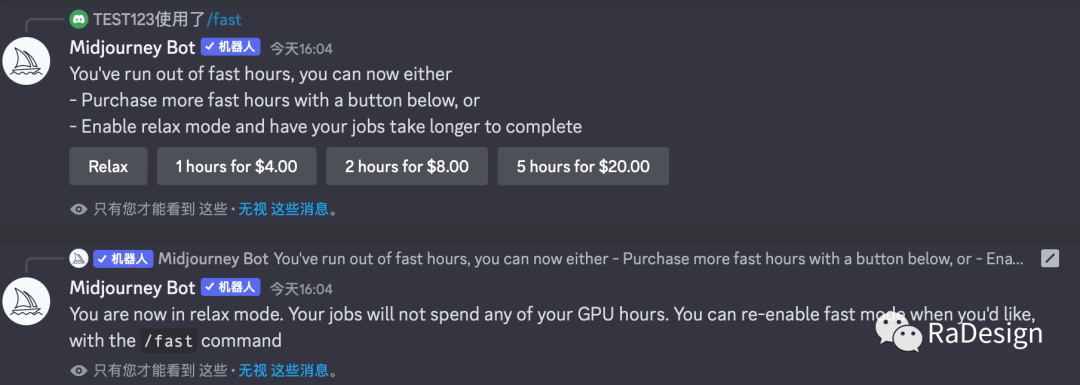Click the Relax button
Viewport: 1080px width, 385px height.
108,166
